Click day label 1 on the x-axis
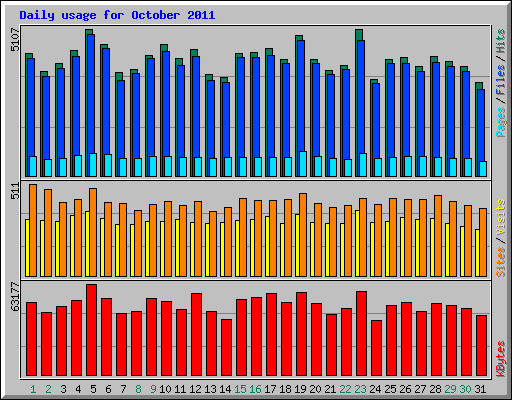Image resolution: width=512 pixels, height=400 pixels. (x=33, y=389)
